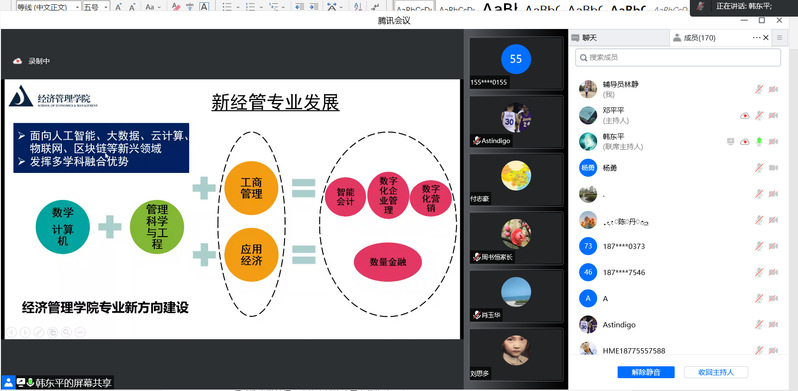Open the members panel more-options (three dots) icon
The image size is (798, 391).
click(x=756, y=38)
